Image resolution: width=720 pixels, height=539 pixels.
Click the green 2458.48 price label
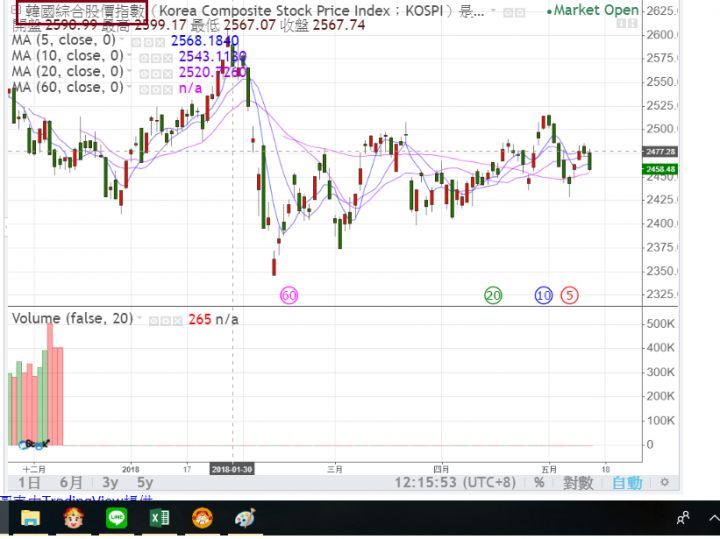click(x=659, y=169)
